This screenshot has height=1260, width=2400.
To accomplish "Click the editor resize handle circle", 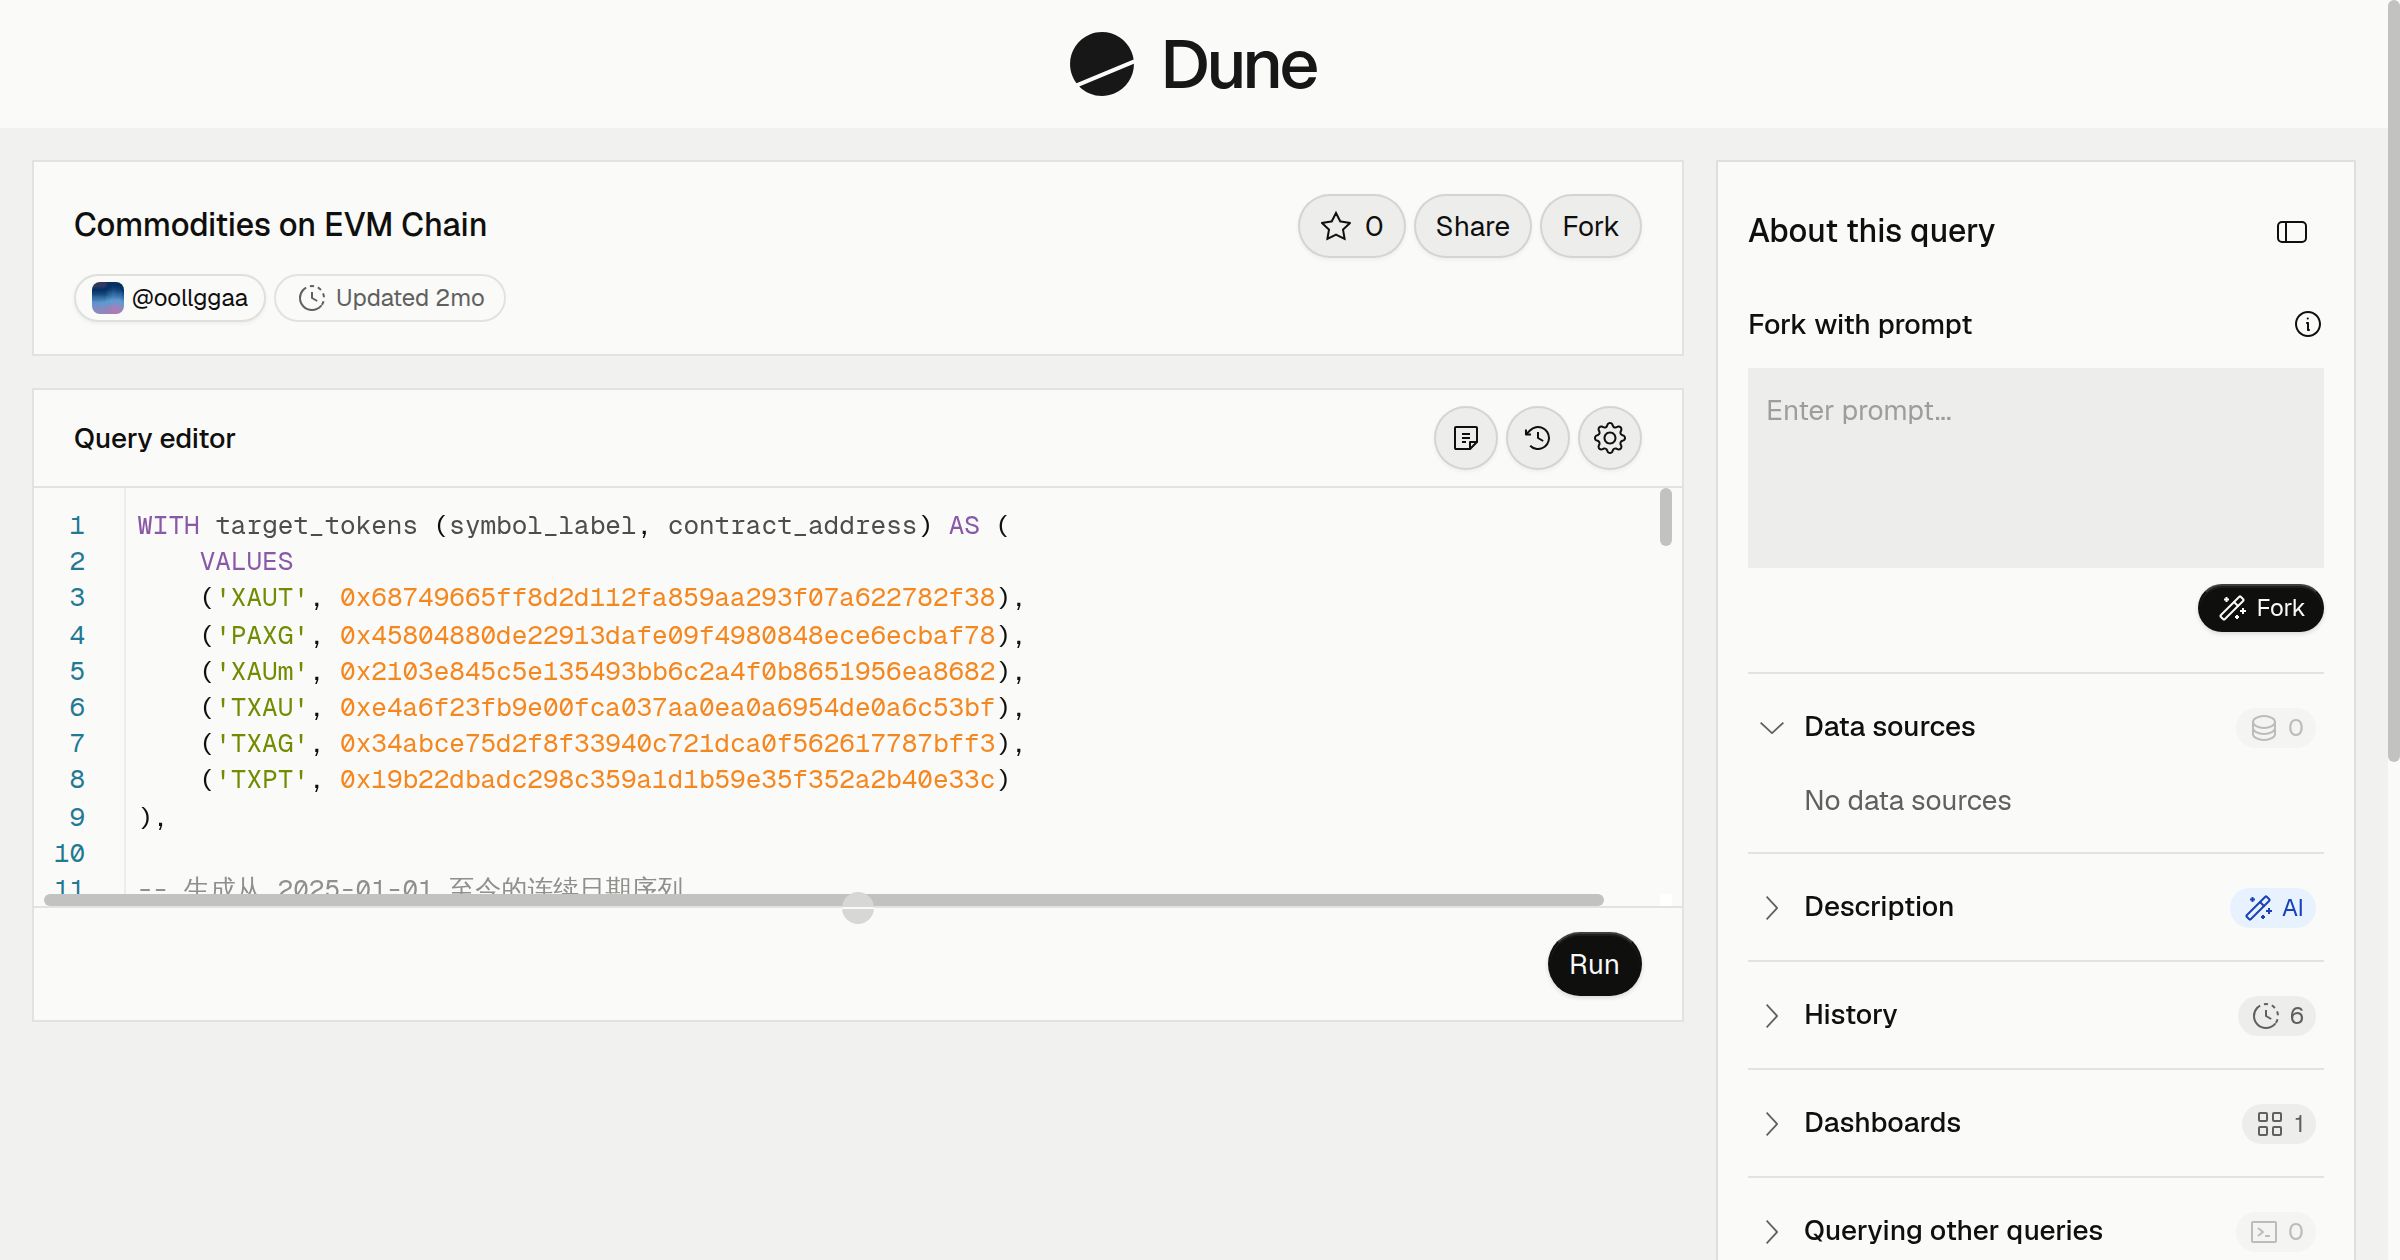I will [858, 908].
